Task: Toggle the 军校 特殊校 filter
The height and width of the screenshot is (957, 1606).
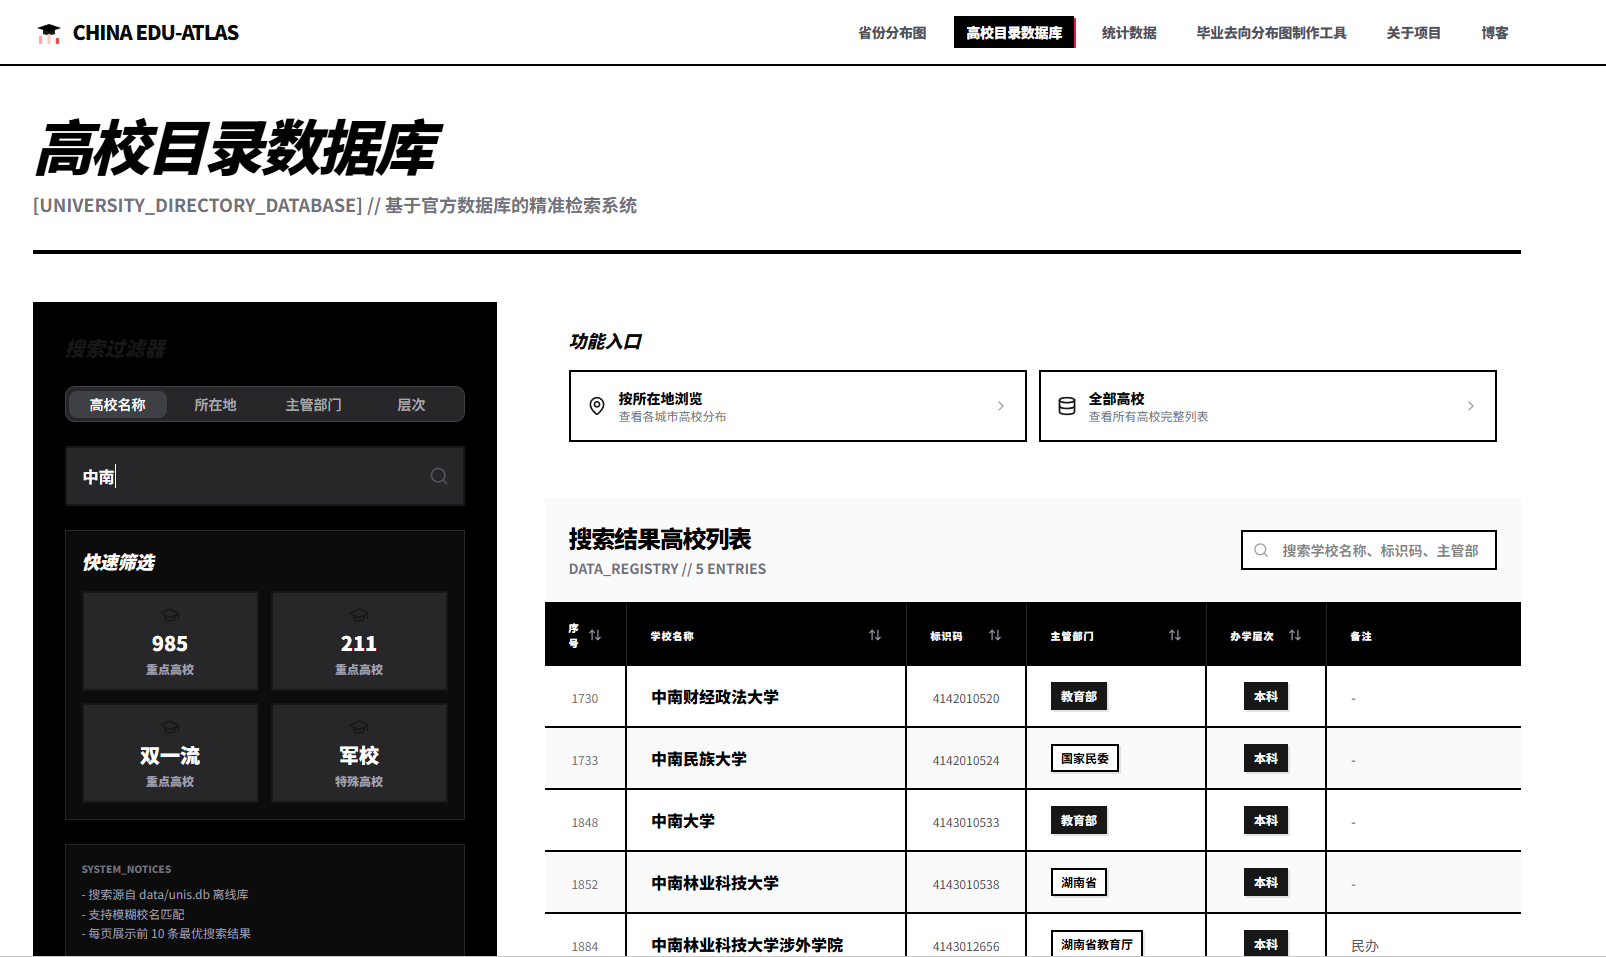Action: tap(358, 752)
